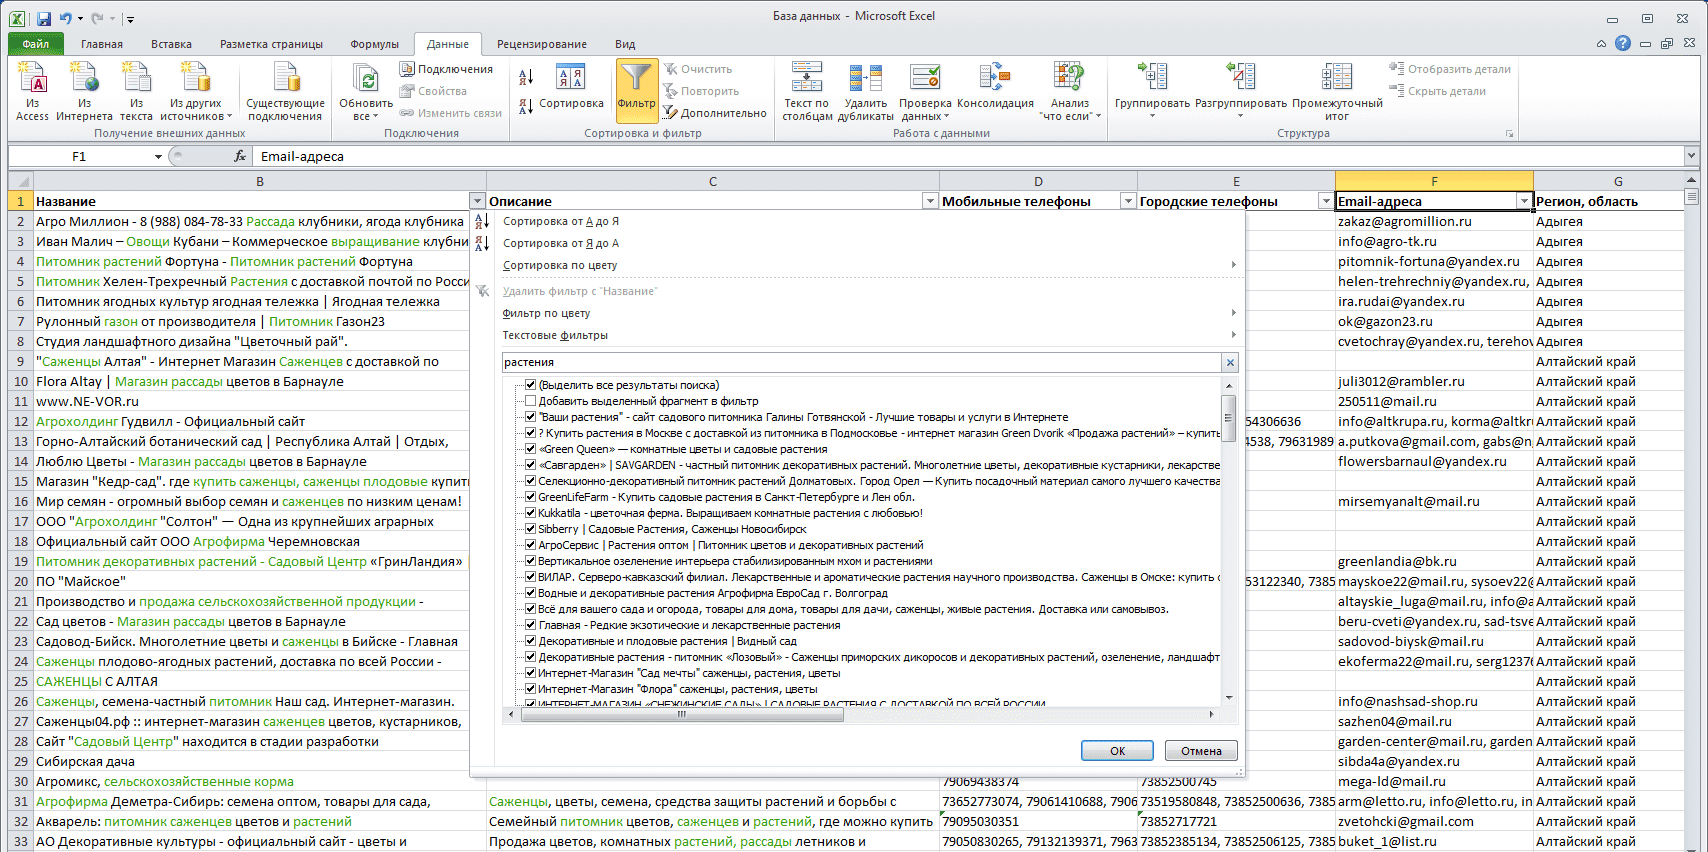Image resolution: width=1708 pixels, height=852 pixels.
Task: Run Удалить дубликаты tool
Action: (865, 92)
